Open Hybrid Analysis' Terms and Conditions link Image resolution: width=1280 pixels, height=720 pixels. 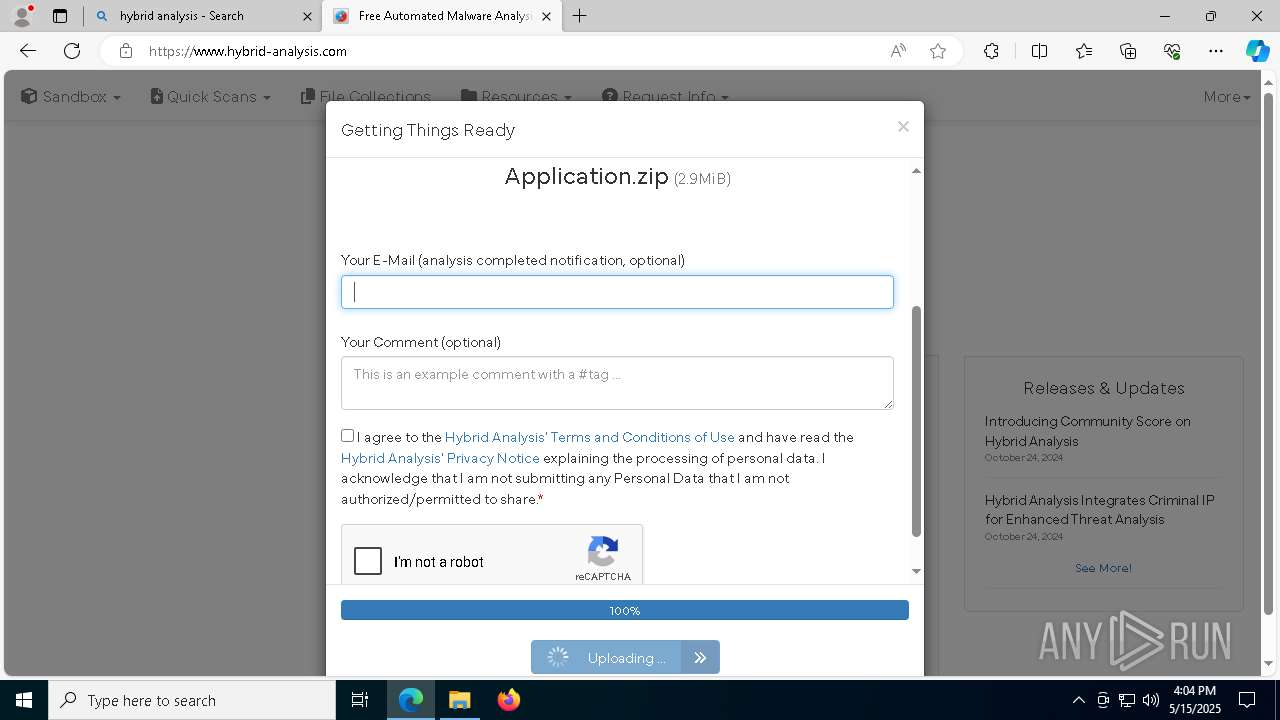(x=590, y=437)
